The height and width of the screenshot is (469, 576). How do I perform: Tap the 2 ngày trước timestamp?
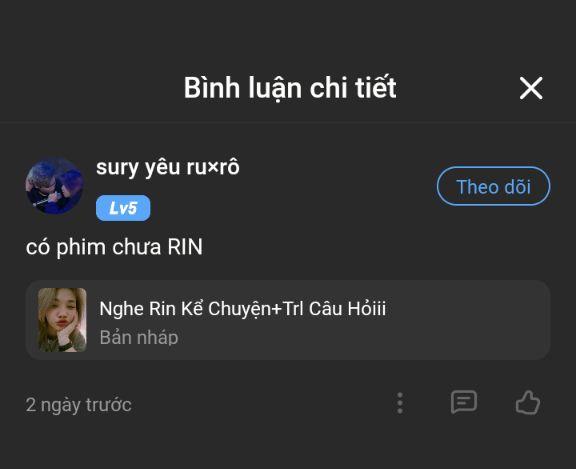pyautogui.click(x=79, y=405)
